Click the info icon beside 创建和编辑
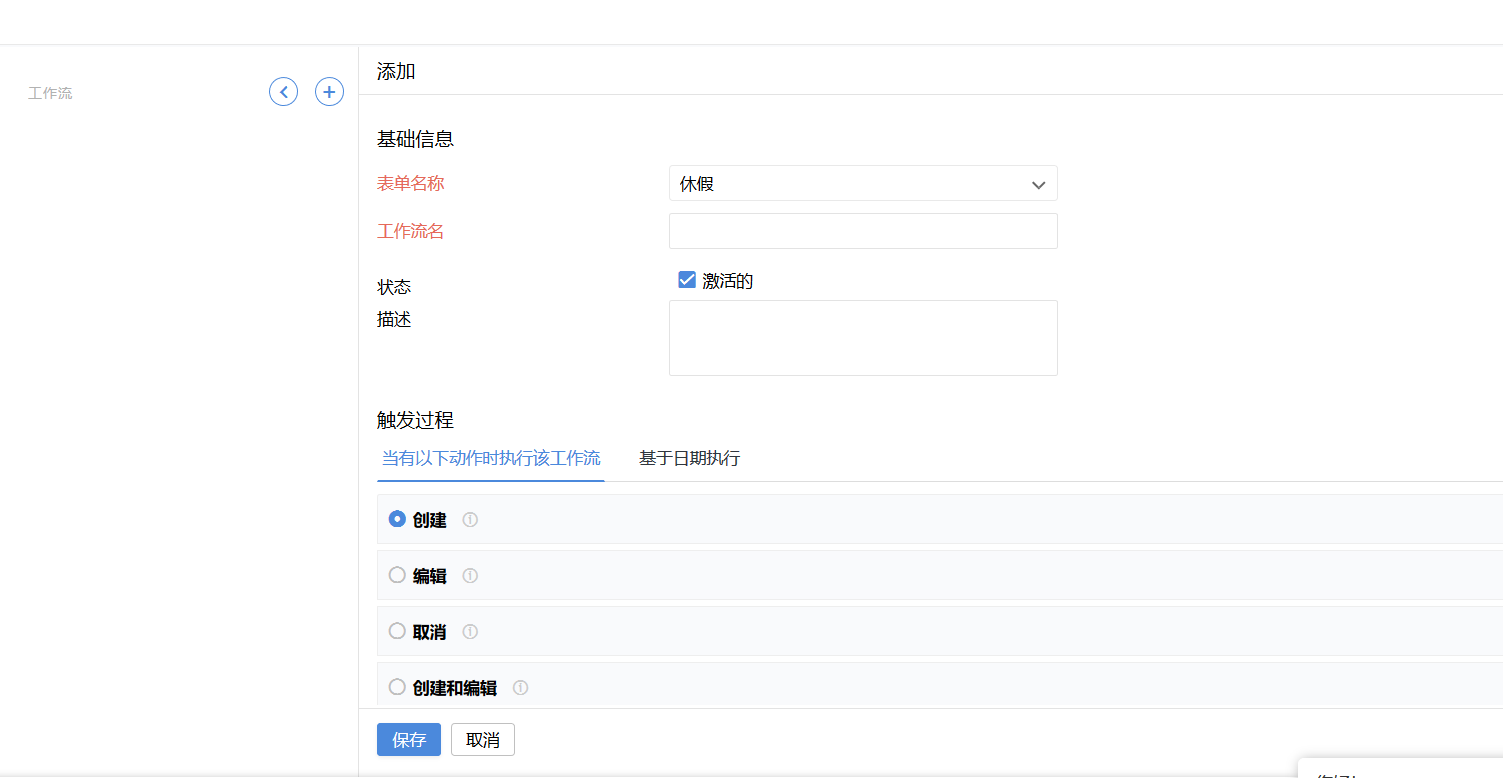Screen dimensions: 1503x778 [520, 688]
